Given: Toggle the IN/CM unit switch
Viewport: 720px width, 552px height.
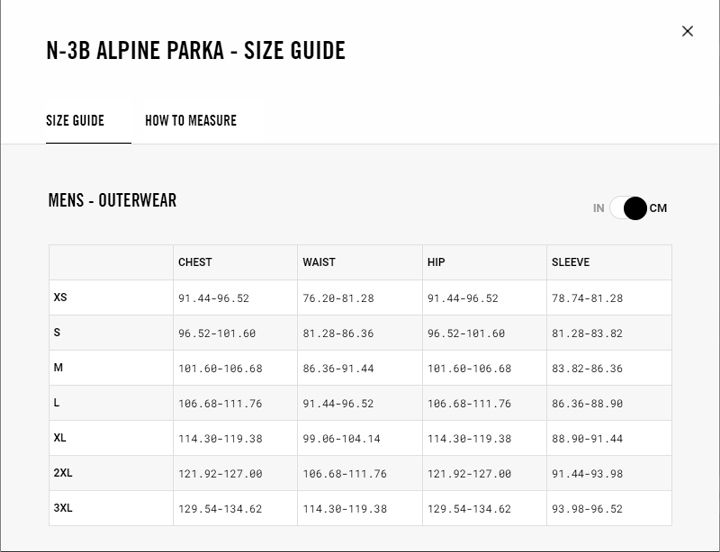Looking at the screenshot, I should pyautogui.click(x=629, y=208).
